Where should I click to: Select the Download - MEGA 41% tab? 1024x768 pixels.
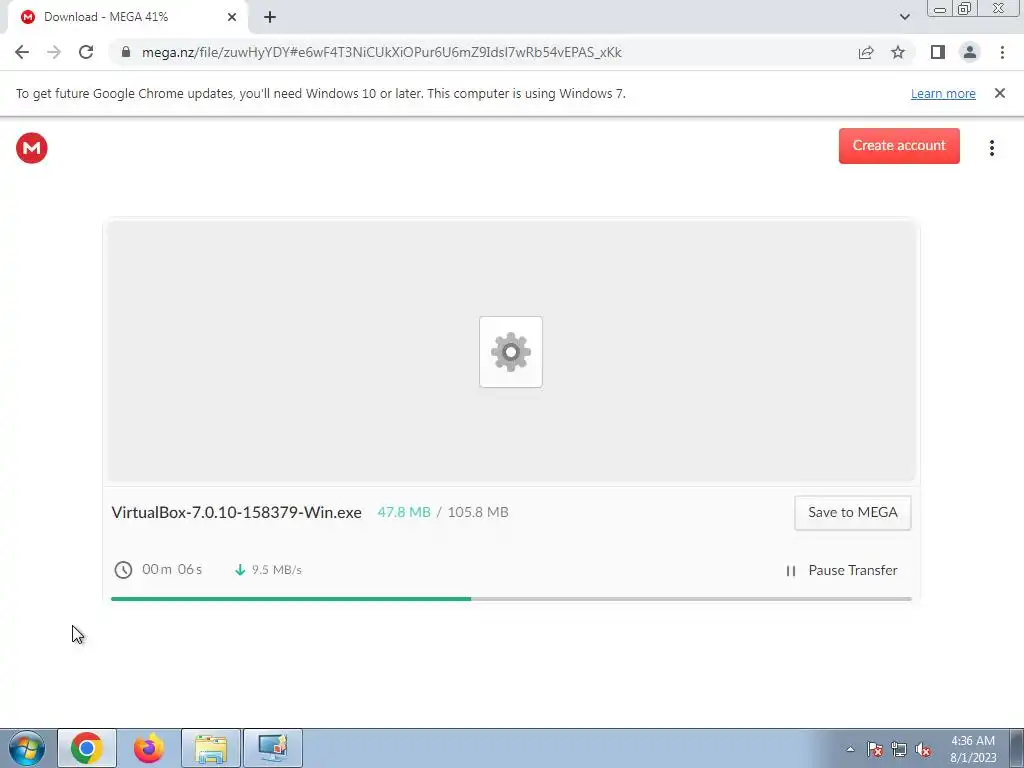tap(127, 17)
